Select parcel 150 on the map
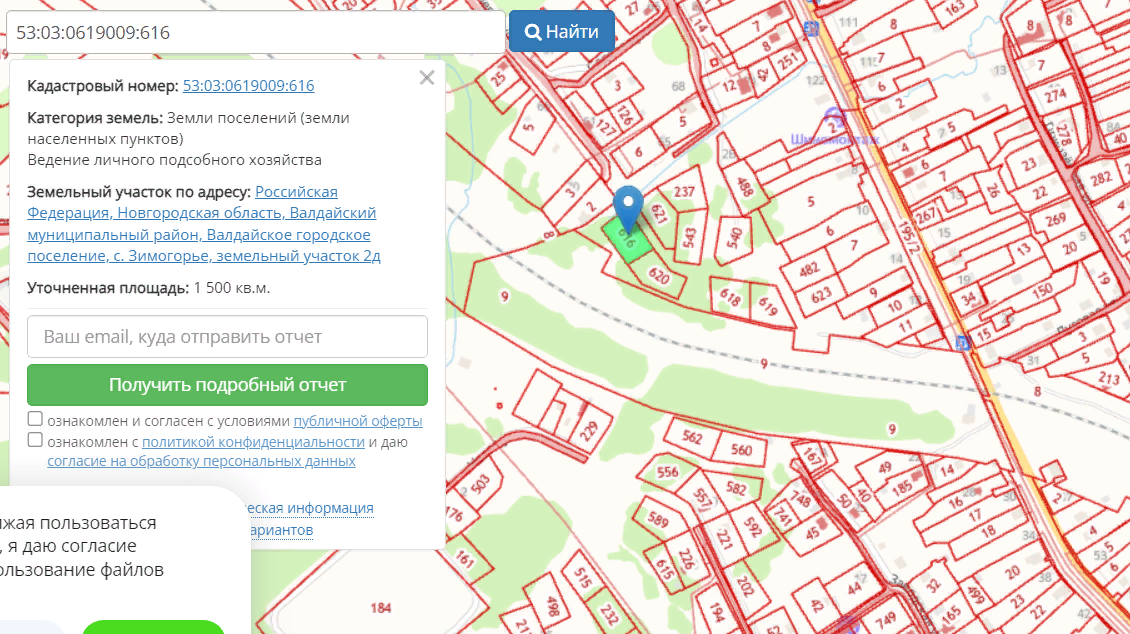 1042,291
